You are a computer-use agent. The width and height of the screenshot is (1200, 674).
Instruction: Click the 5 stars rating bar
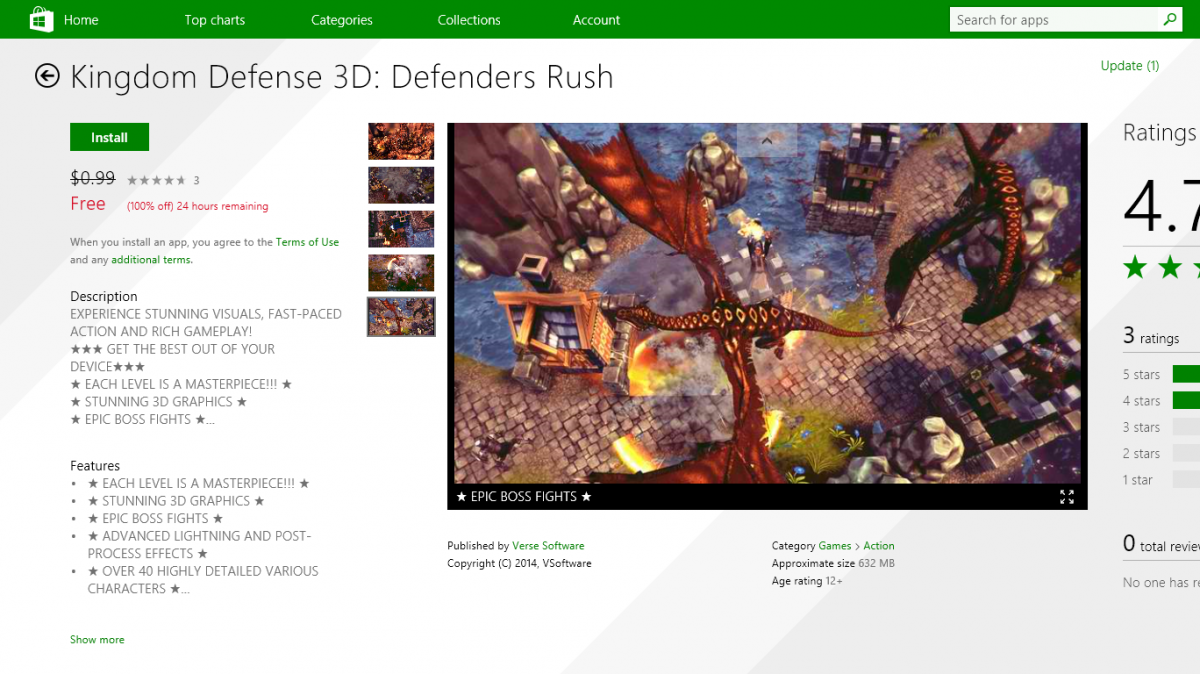[1186, 374]
